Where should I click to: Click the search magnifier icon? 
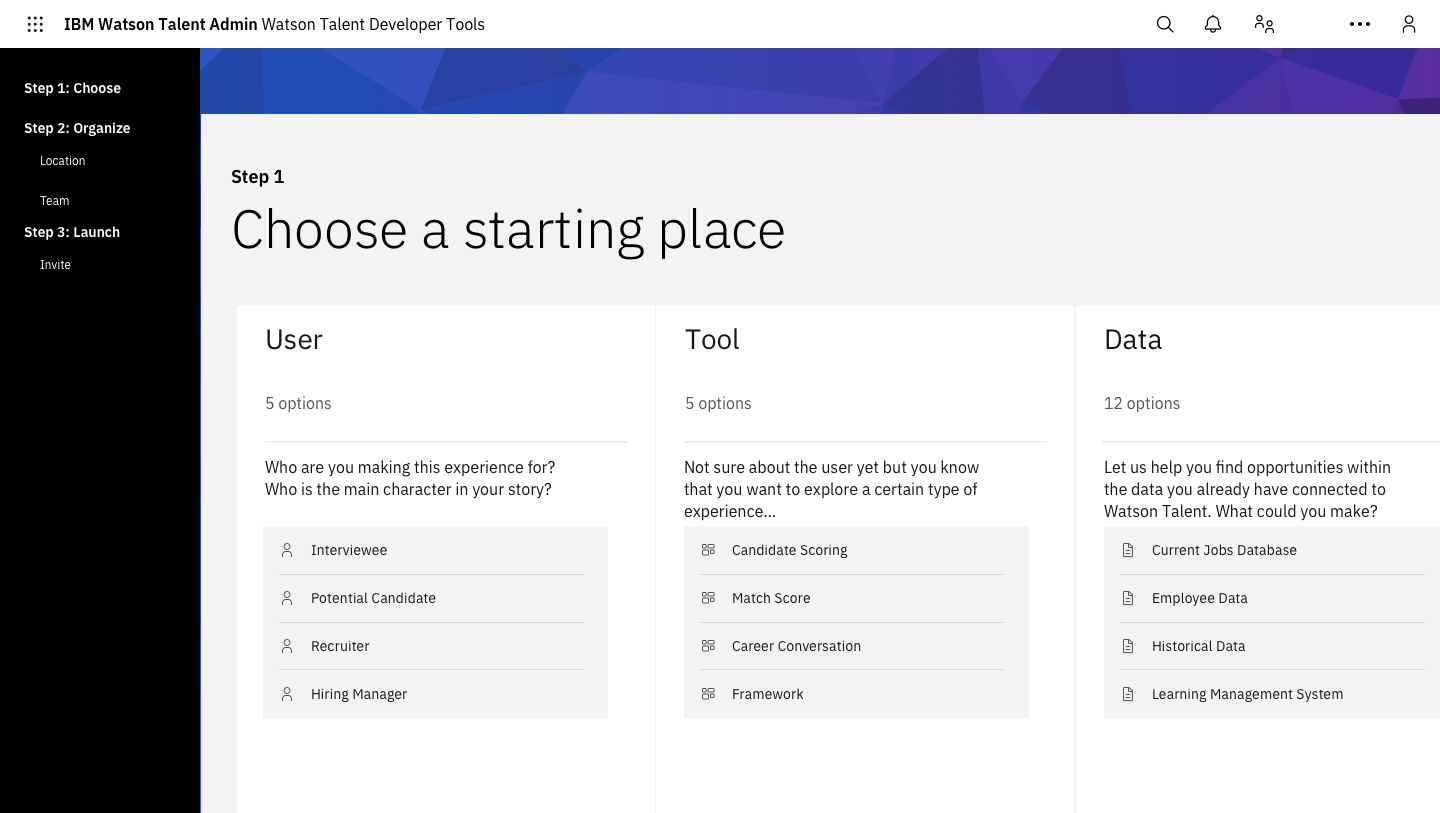tap(1165, 24)
